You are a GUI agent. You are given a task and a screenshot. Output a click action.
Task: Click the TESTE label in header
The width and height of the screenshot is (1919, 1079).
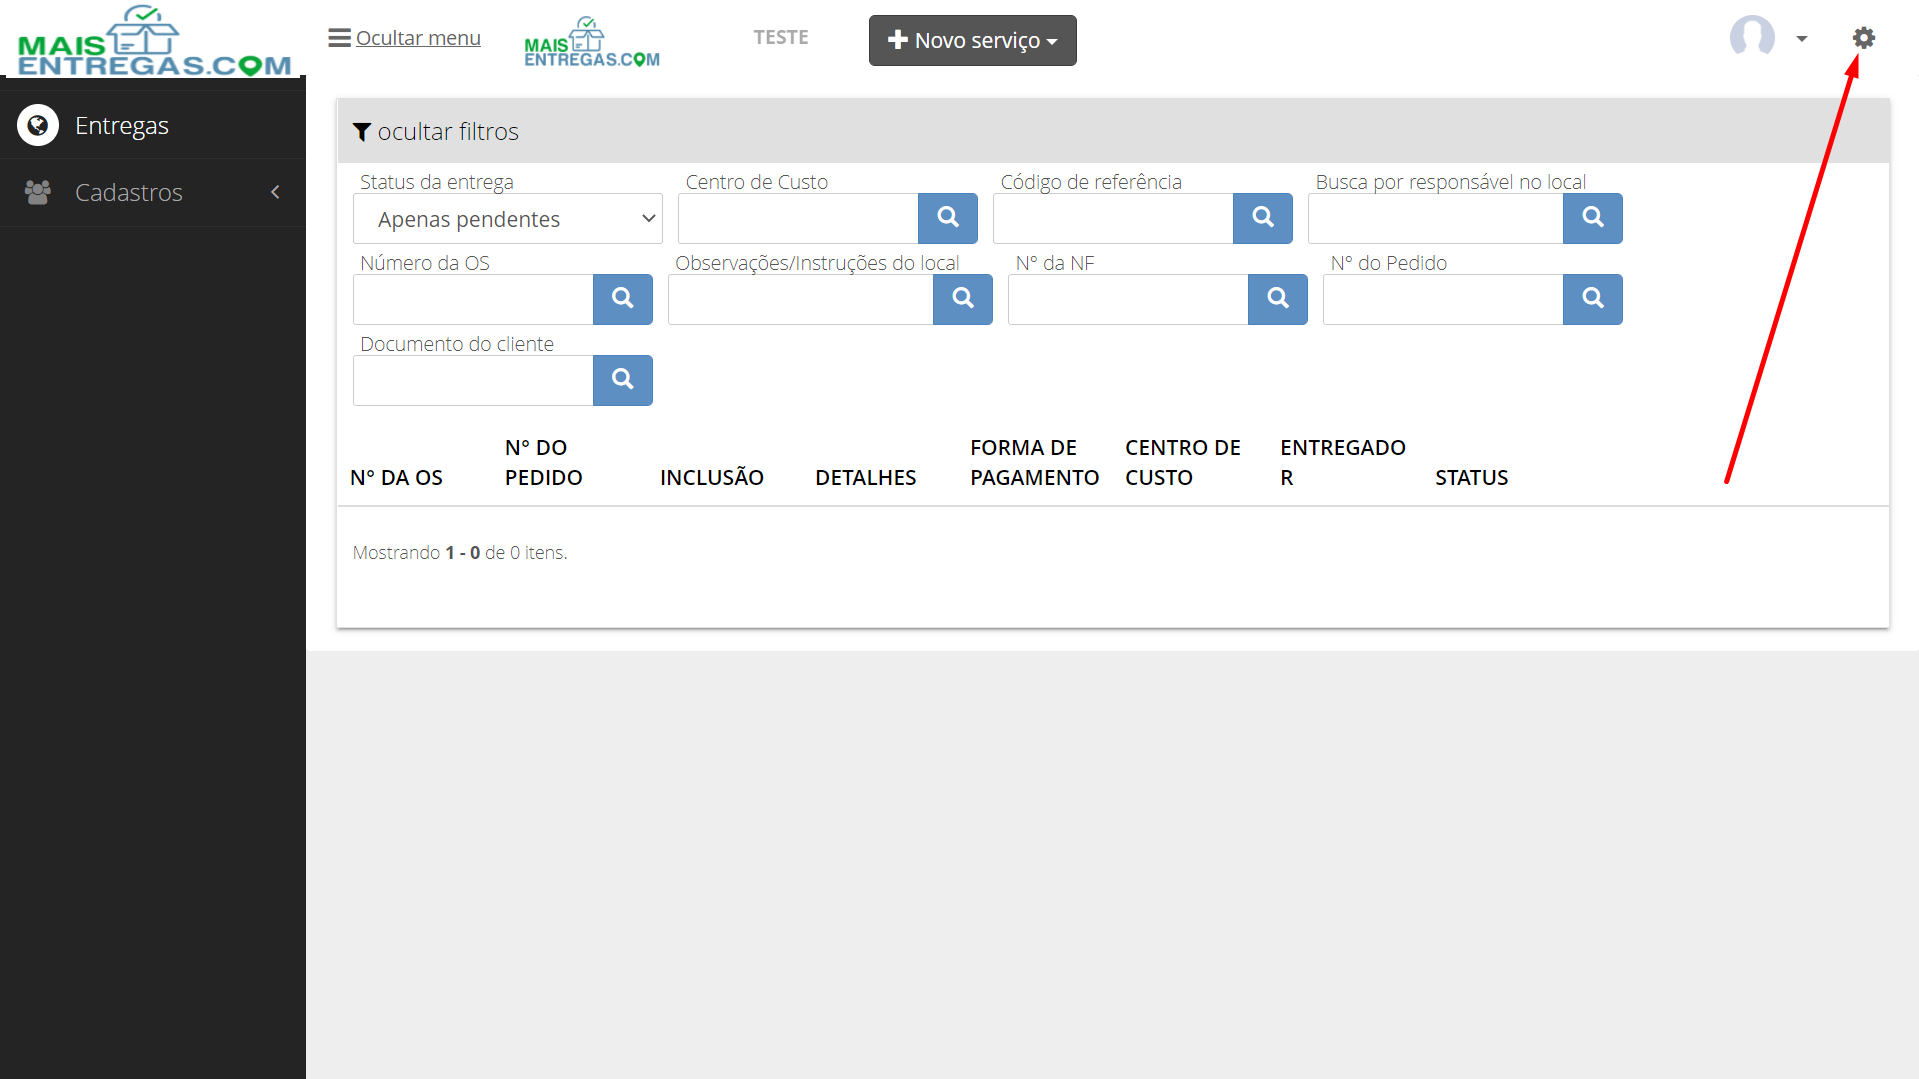pyautogui.click(x=781, y=38)
